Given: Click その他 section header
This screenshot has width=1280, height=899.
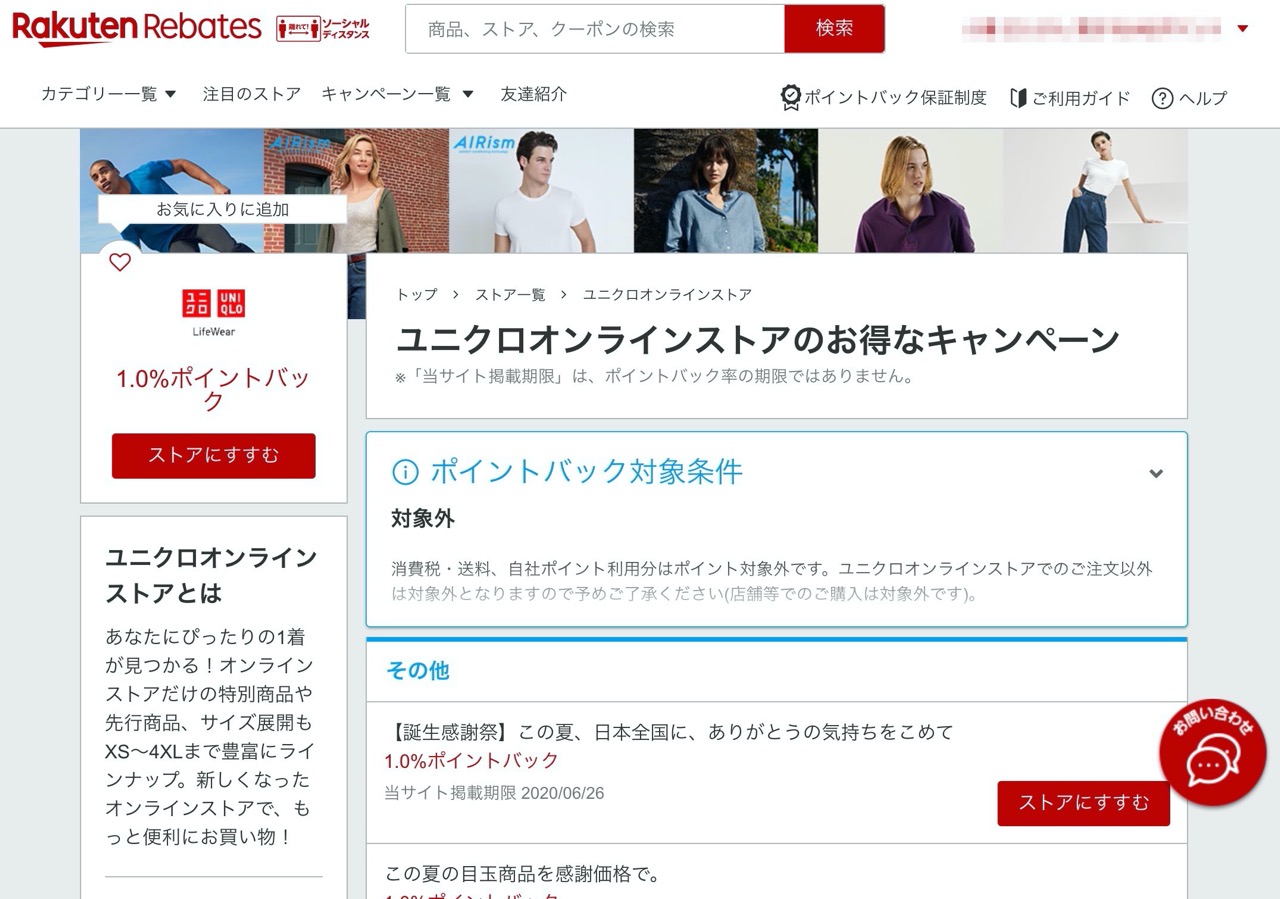Looking at the screenshot, I should 418,671.
